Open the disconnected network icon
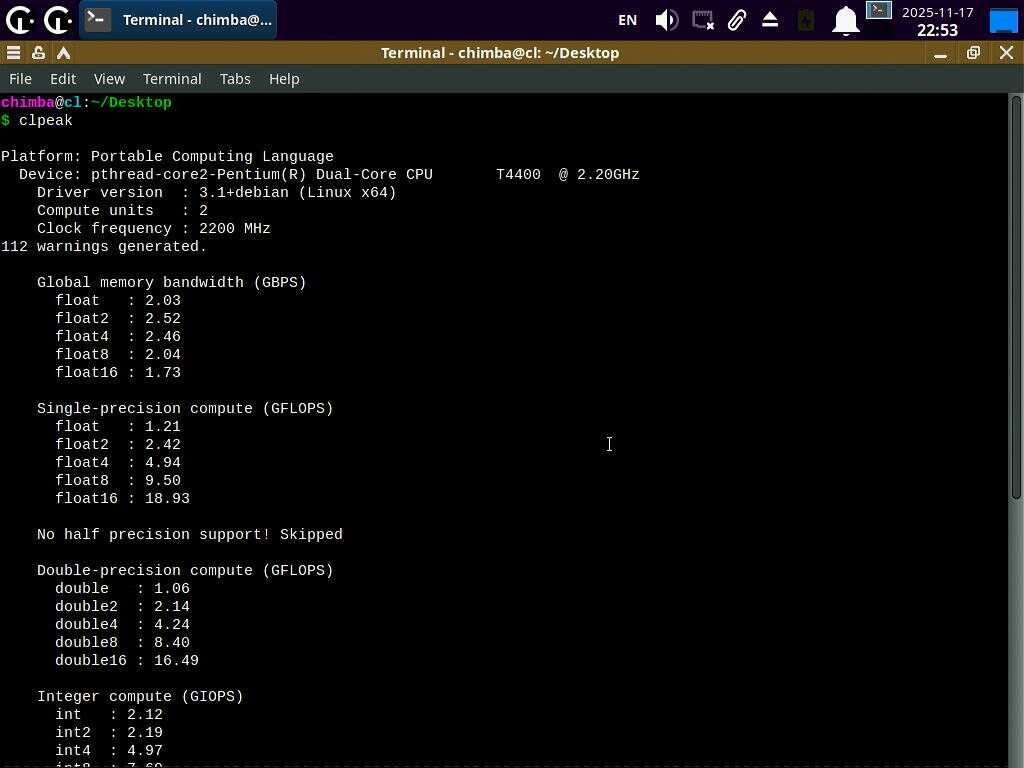1024x768 pixels. coord(703,20)
